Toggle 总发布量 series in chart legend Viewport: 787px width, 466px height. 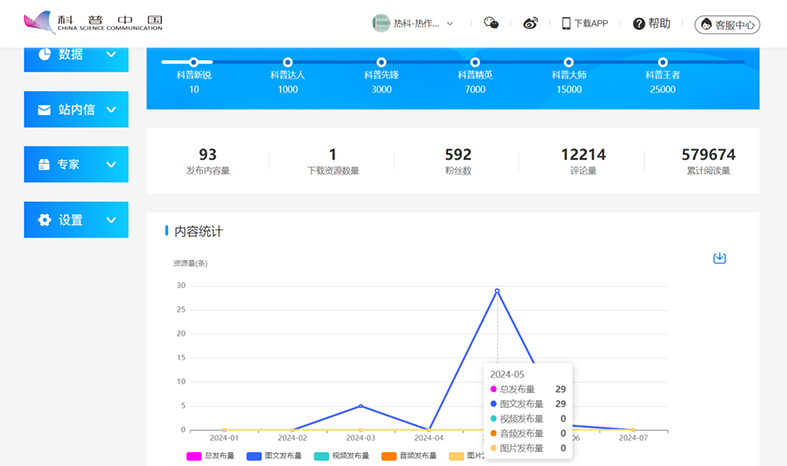click(212, 456)
